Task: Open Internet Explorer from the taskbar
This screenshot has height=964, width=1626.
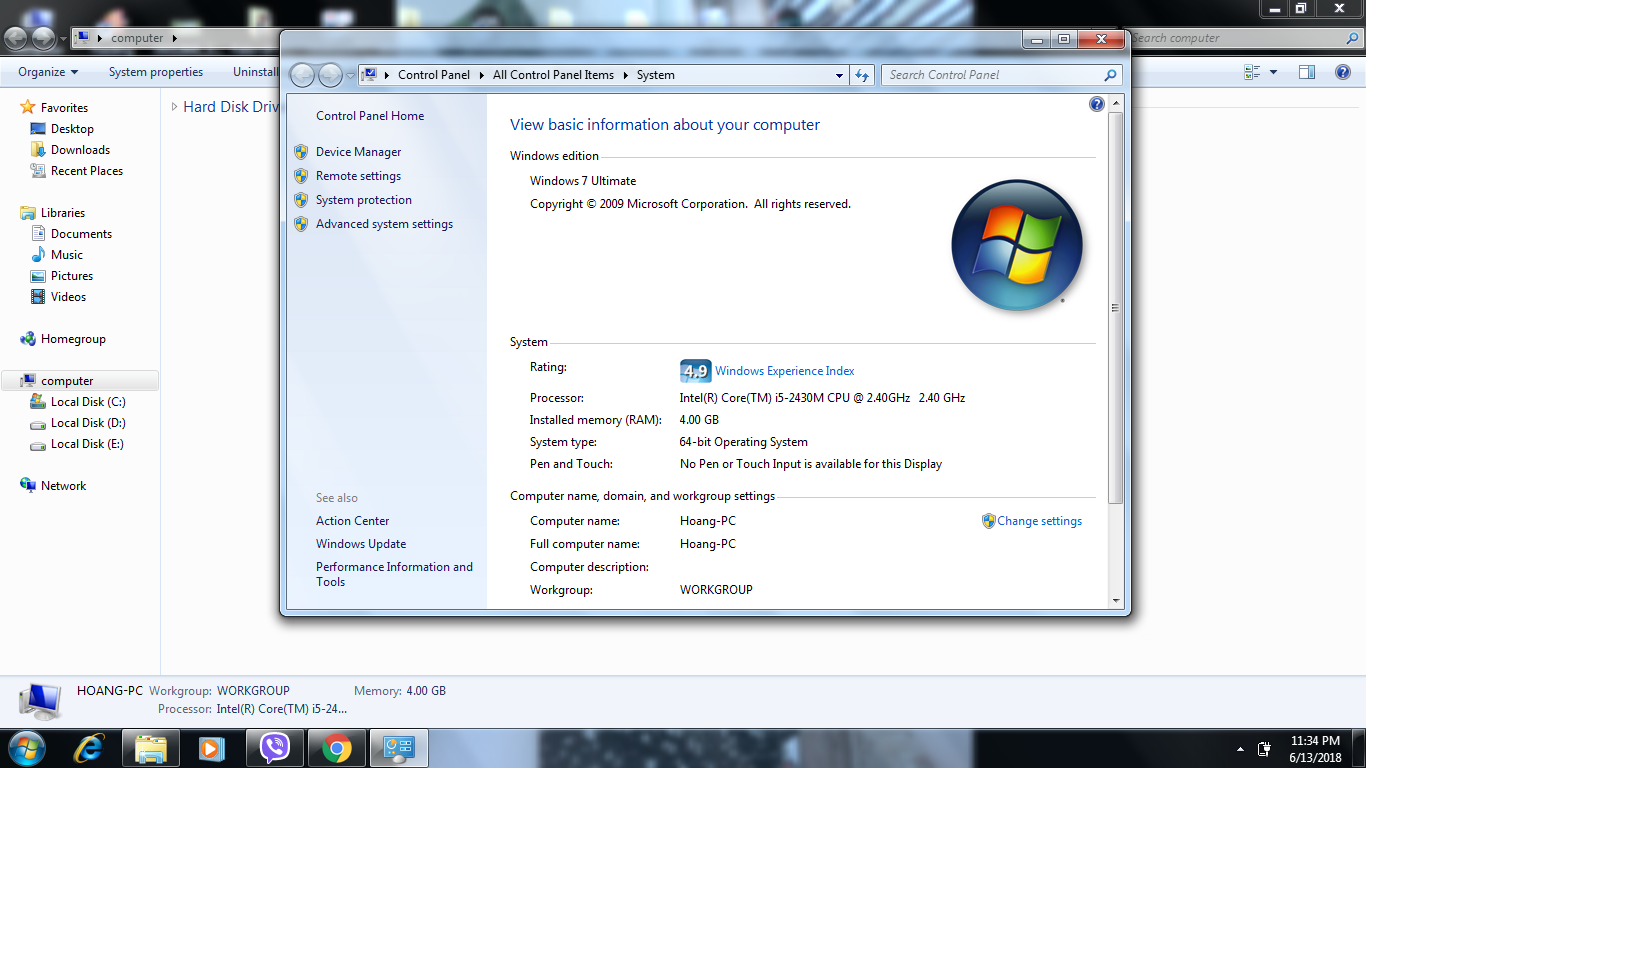Action: (x=89, y=748)
